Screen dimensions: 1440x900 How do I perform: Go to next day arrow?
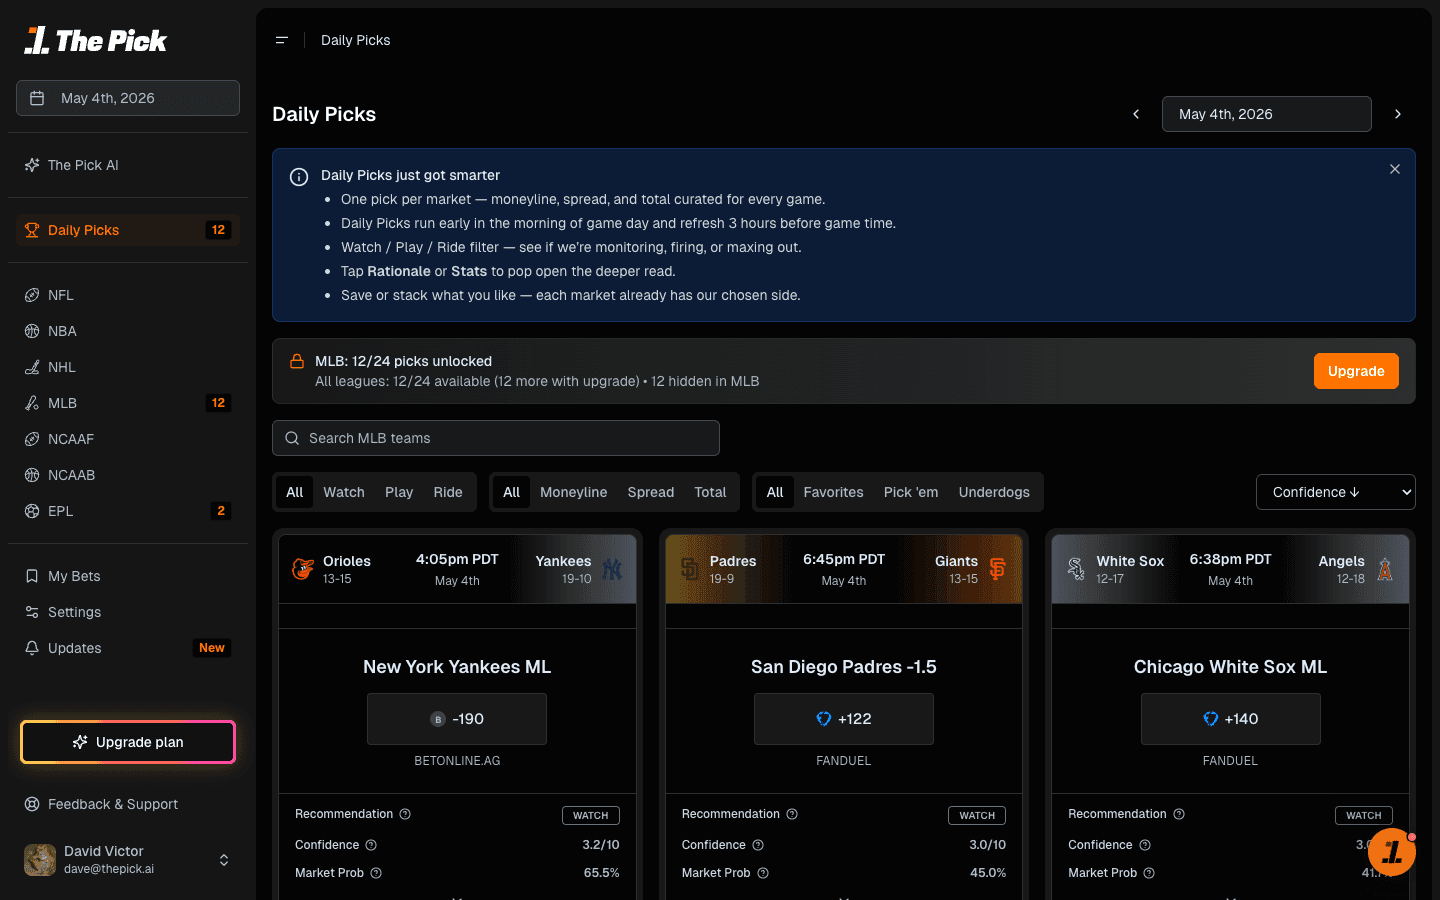[1398, 114]
